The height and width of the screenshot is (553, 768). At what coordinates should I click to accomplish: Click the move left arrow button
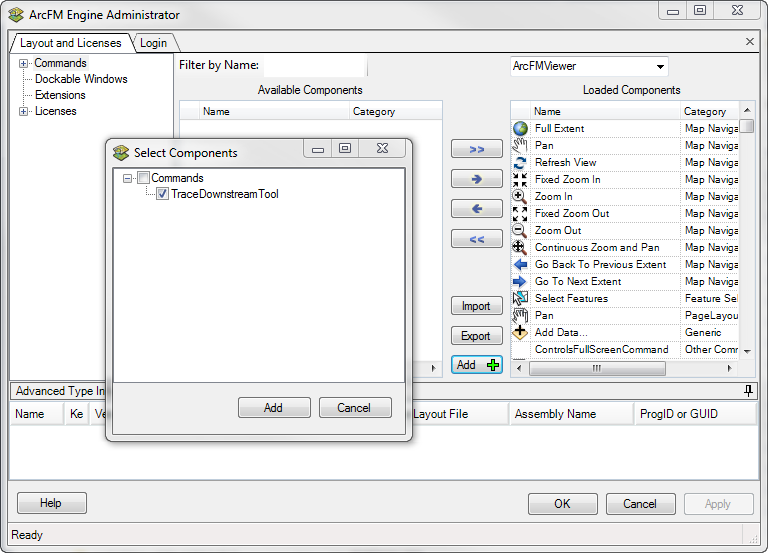tap(477, 209)
